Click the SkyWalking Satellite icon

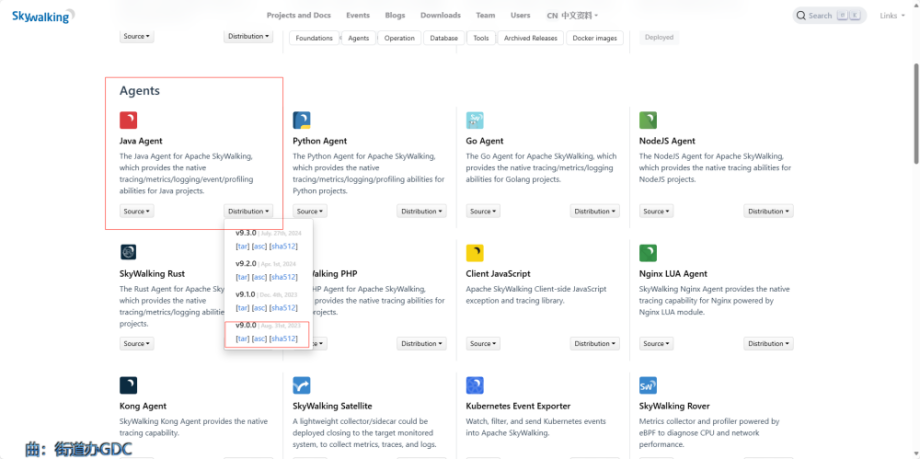point(302,386)
